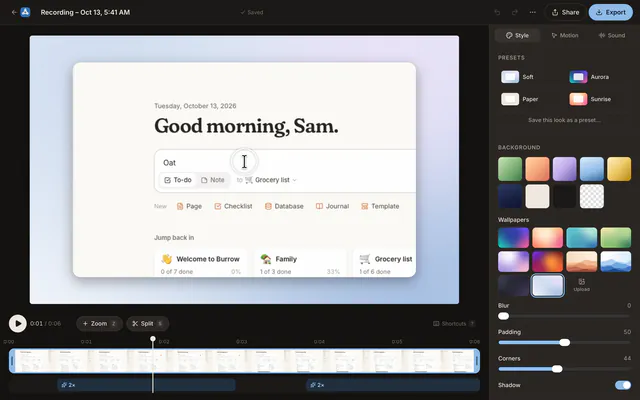
Task: Open the Shortcuts help
Action: [x=454, y=324]
